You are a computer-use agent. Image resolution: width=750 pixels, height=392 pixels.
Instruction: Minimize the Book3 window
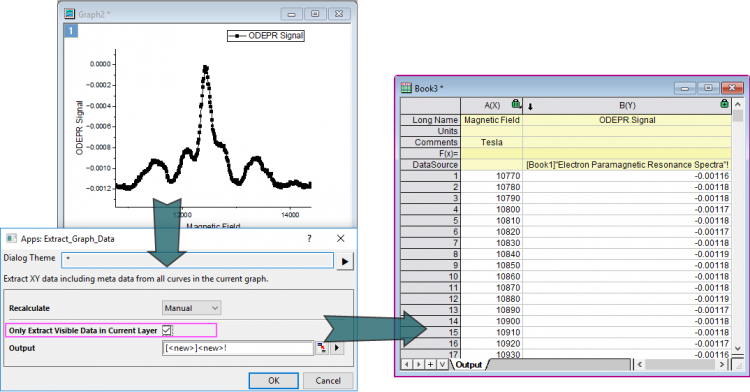click(x=685, y=88)
